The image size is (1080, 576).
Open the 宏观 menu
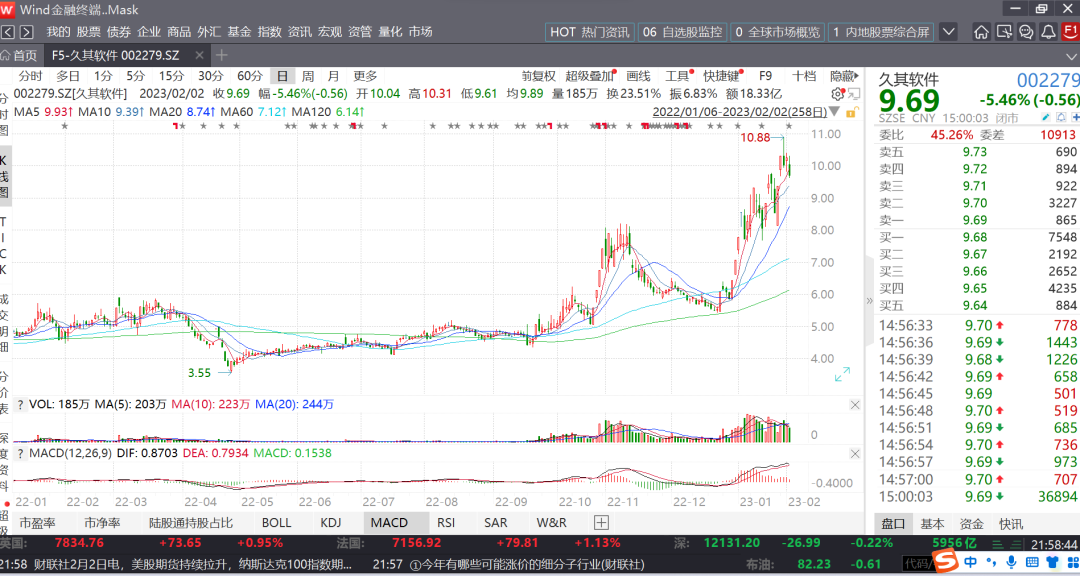(x=330, y=32)
